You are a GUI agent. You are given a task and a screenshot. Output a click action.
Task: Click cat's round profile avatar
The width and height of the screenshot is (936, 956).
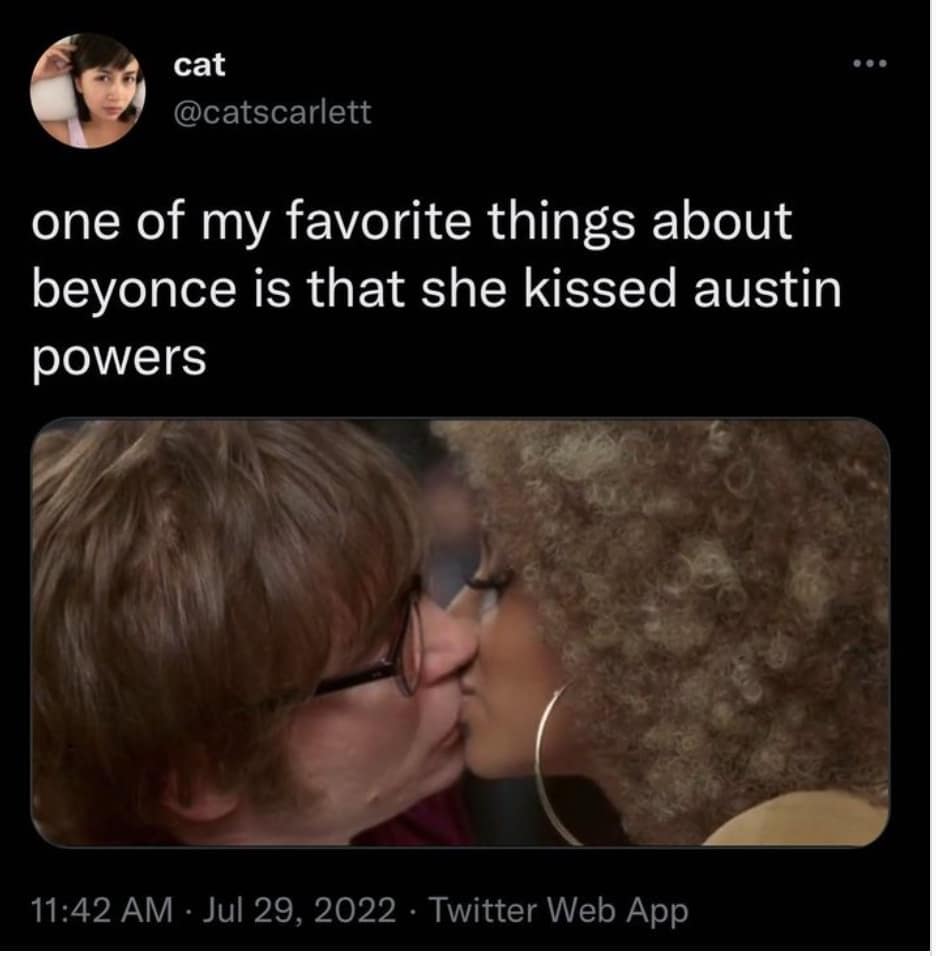coord(89,91)
